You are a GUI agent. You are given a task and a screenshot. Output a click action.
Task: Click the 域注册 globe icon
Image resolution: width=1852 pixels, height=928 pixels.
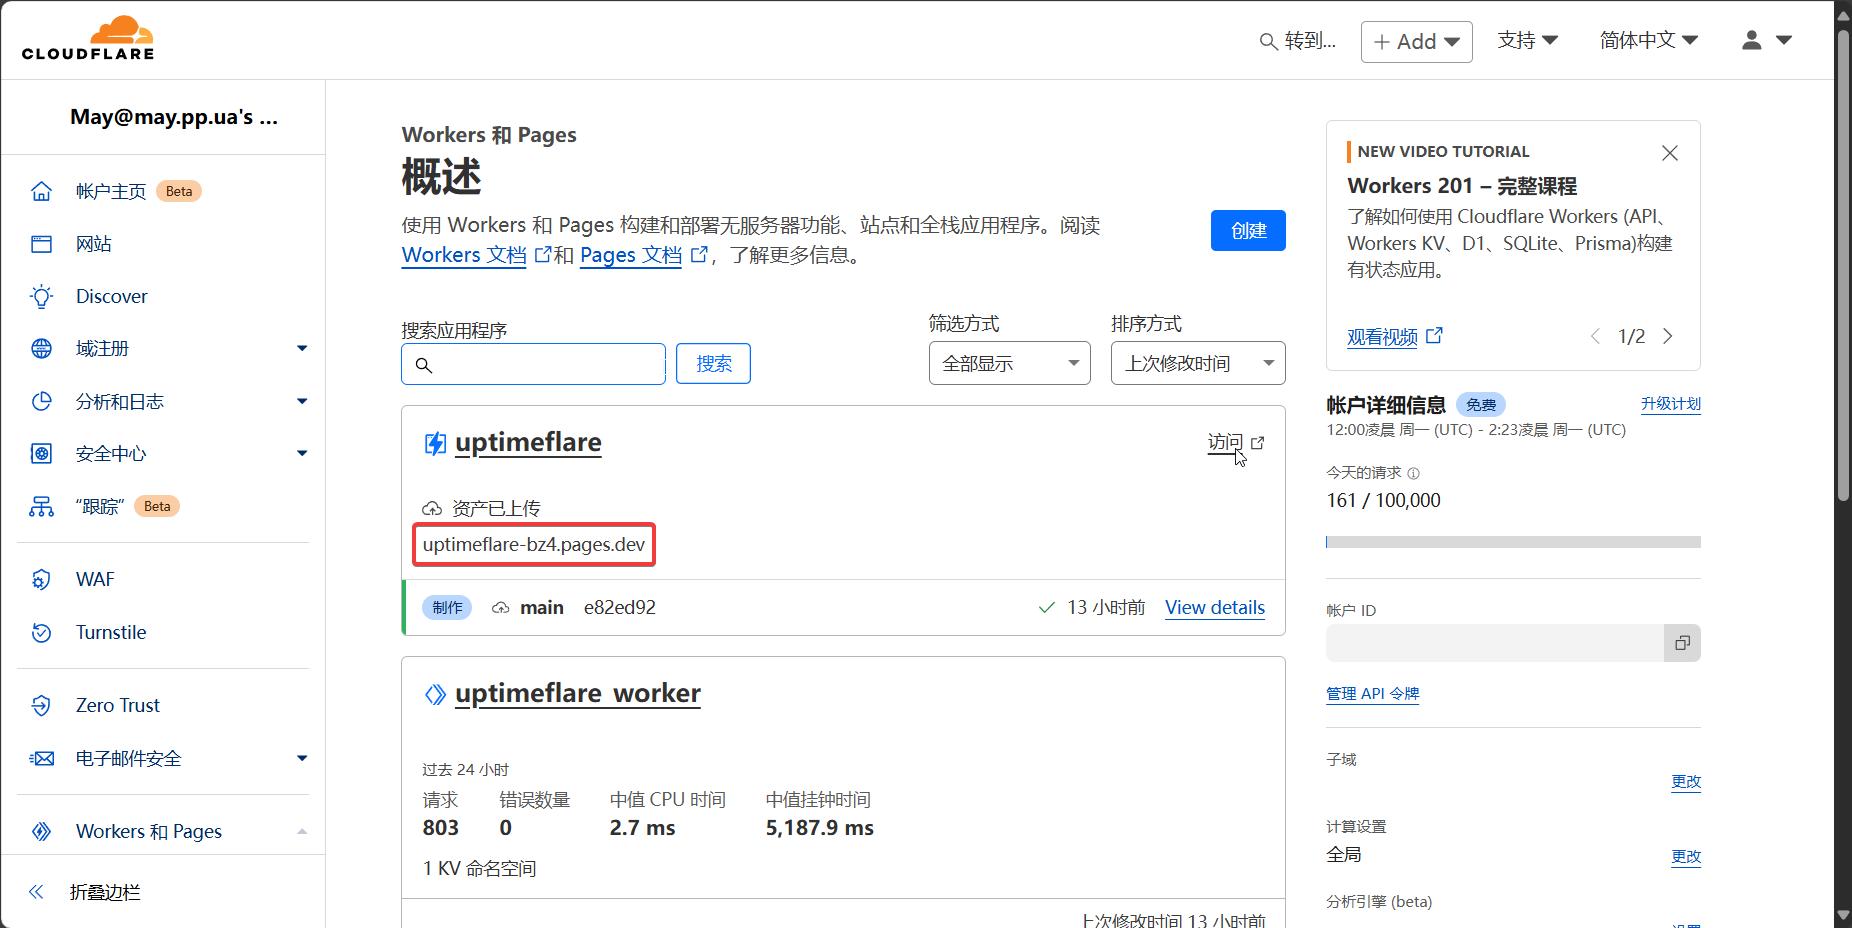click(41, 348)
